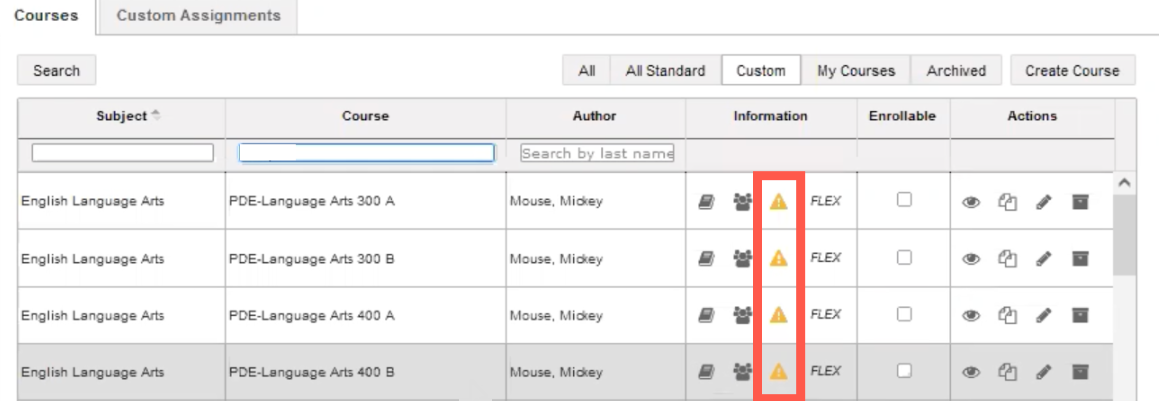The image size is (1159, 401).
Task: Sort table by Subject column header
Action: [121, 116]
